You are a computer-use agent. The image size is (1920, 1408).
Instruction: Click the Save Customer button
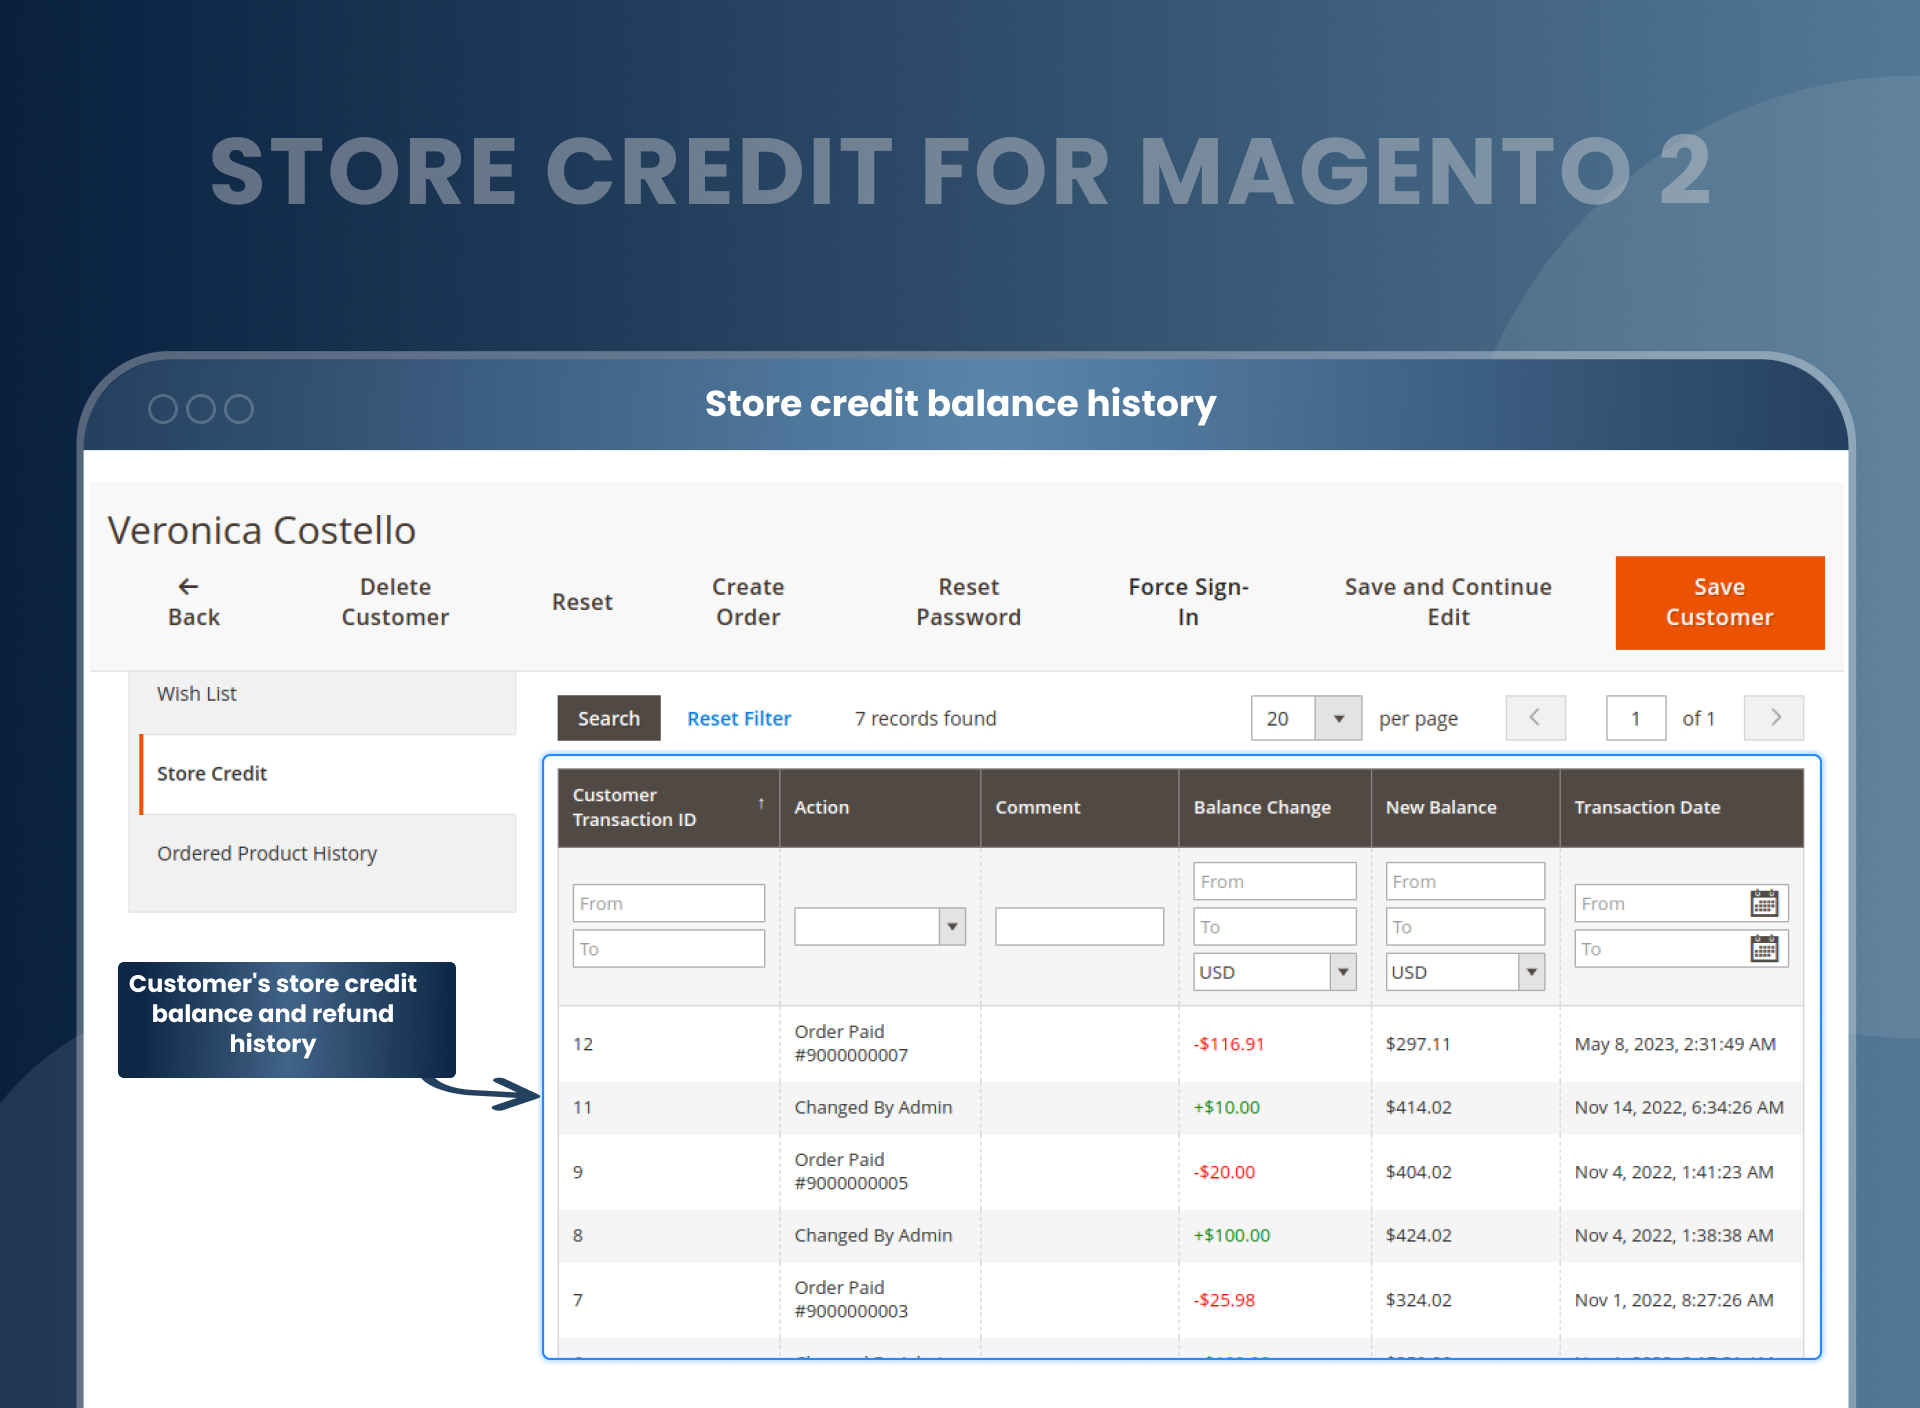(1720, 603)
